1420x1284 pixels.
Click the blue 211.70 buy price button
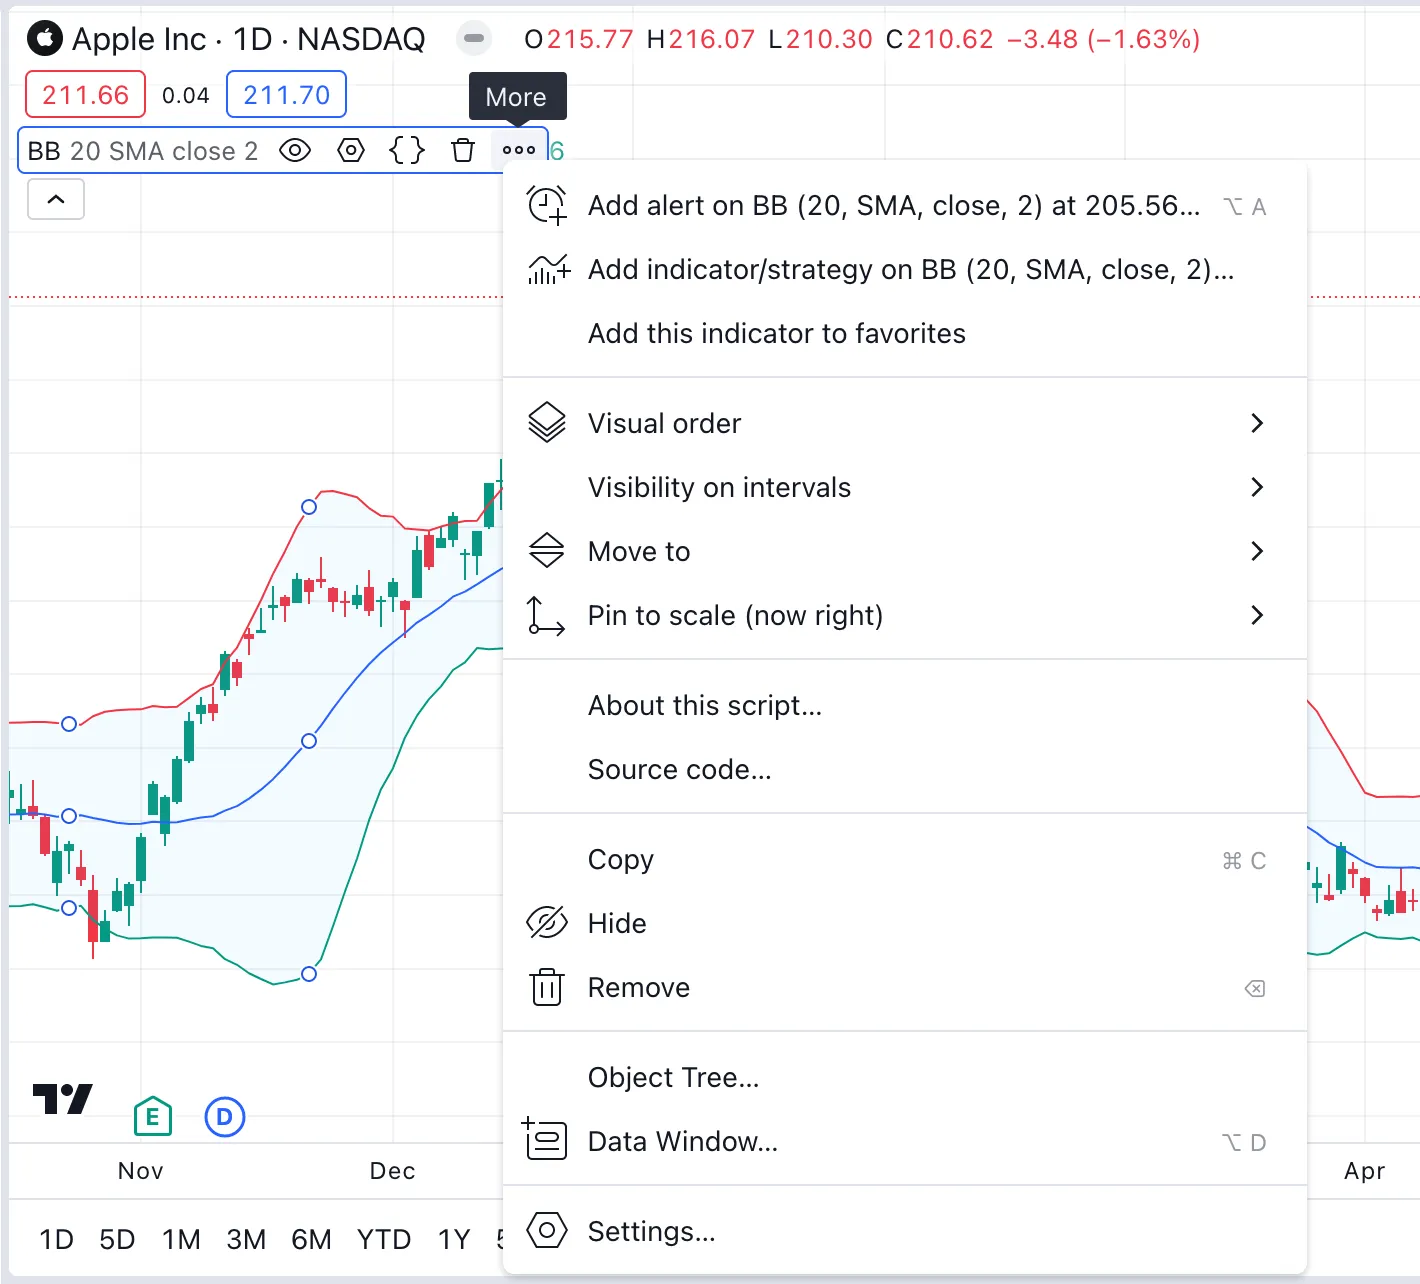[286, 95]
